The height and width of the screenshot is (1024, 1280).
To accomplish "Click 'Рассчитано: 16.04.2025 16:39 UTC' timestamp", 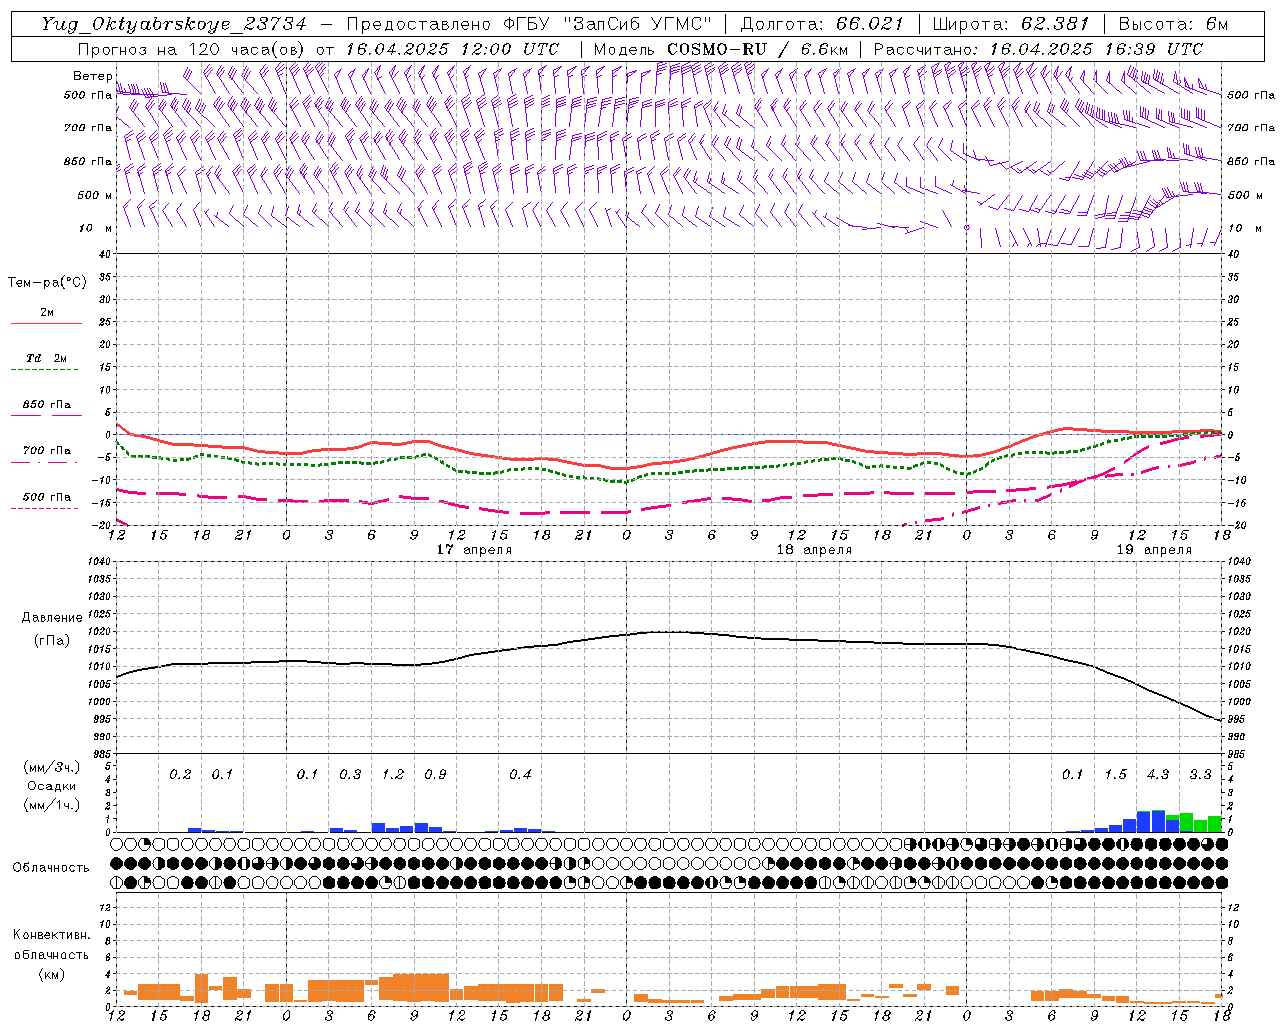I will [1038, 49].
